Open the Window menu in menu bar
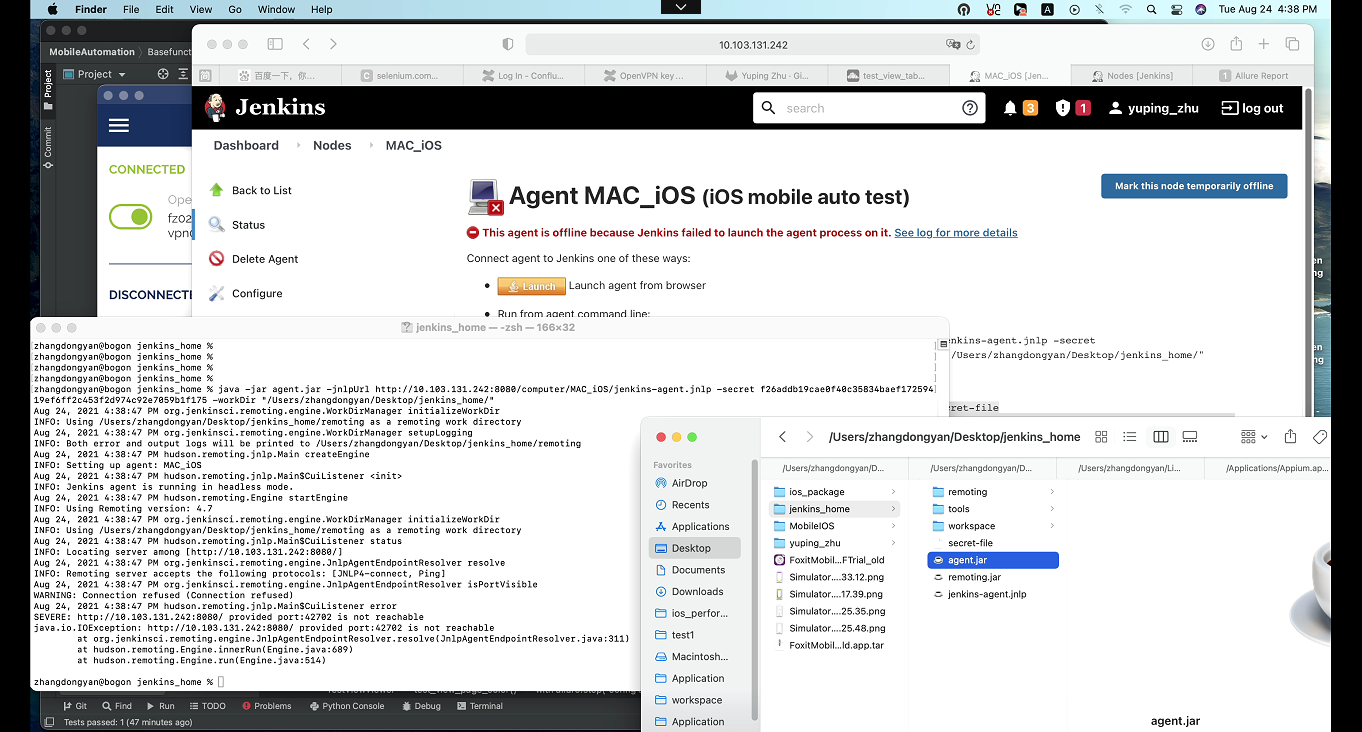 [x=276, y=9]
